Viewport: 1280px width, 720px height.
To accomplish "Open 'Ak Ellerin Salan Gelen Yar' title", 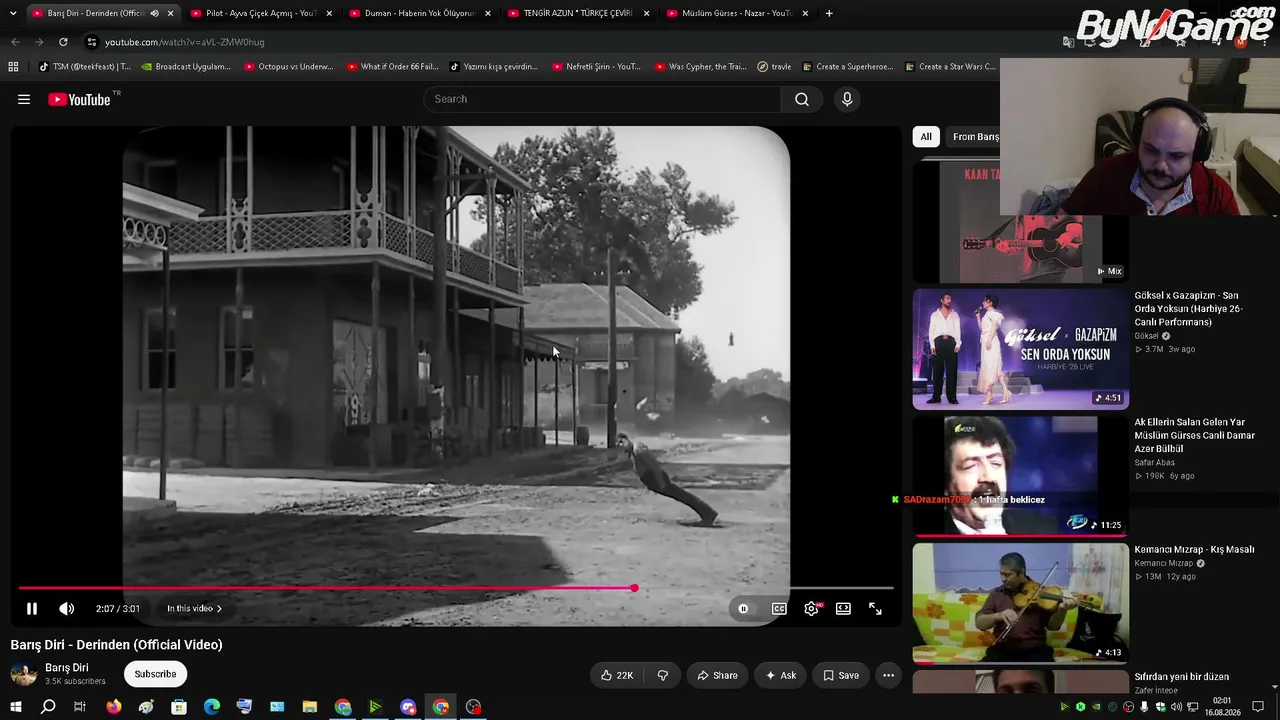I will point(1194,435).
